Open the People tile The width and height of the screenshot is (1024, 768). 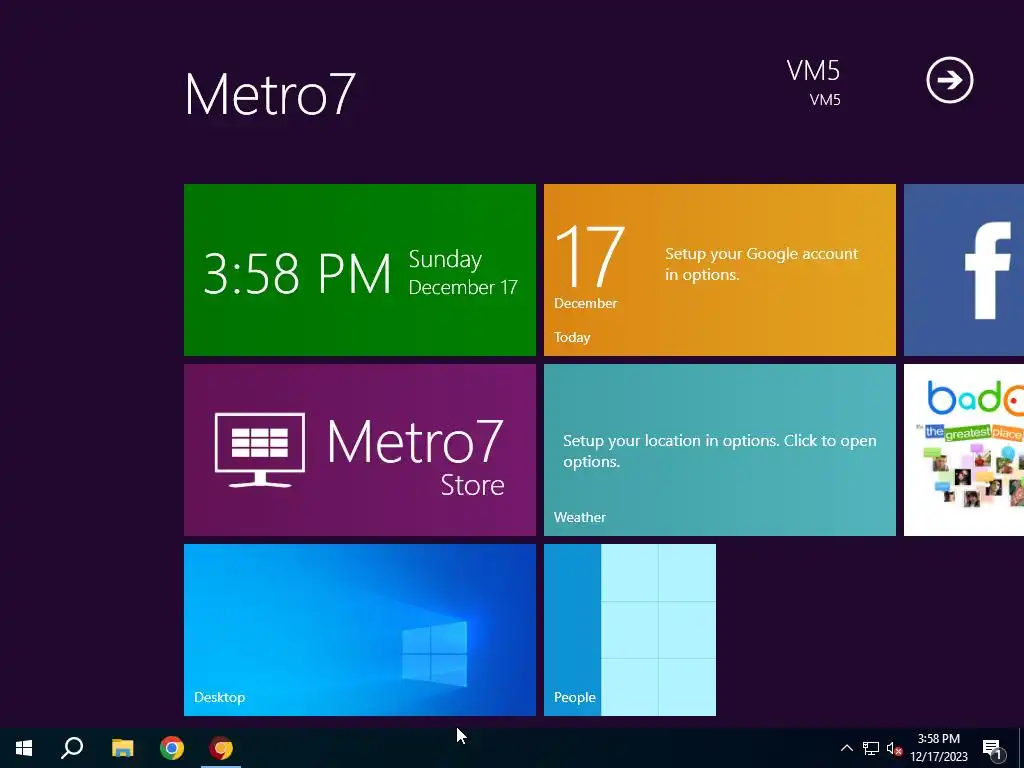(x=630, y=630)
